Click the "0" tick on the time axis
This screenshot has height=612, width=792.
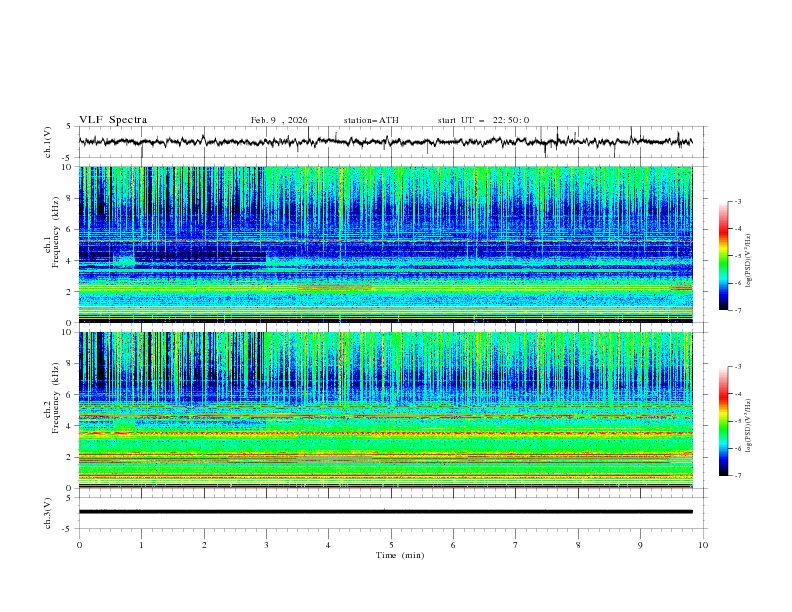click(79, 545)
